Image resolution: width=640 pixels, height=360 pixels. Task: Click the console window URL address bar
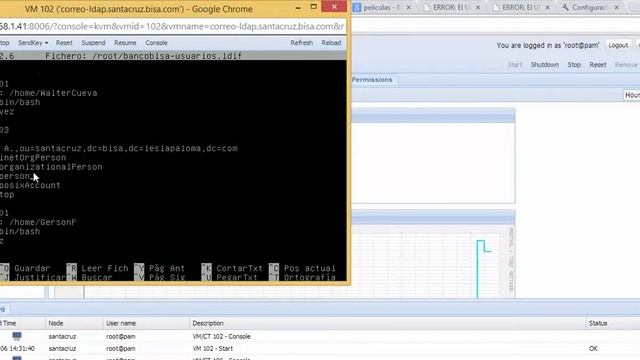tap(173, 27)
